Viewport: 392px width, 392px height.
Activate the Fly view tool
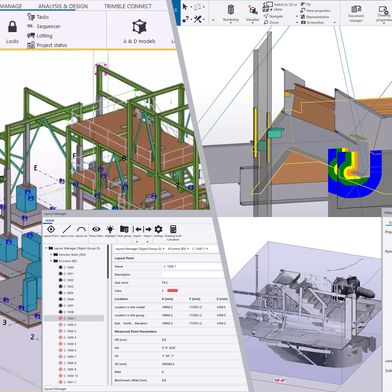pyautogui.click(x=306, y=4)
